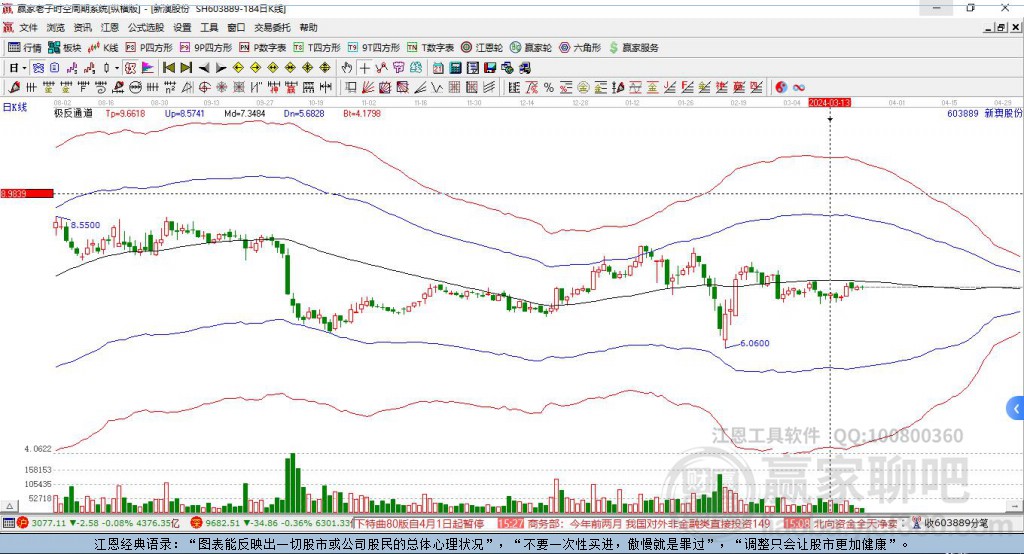The height and width of the screenshot is (554, 1024).
Task: Click the Up=8.5741 indicator value
Action: (x=184, y=113)
